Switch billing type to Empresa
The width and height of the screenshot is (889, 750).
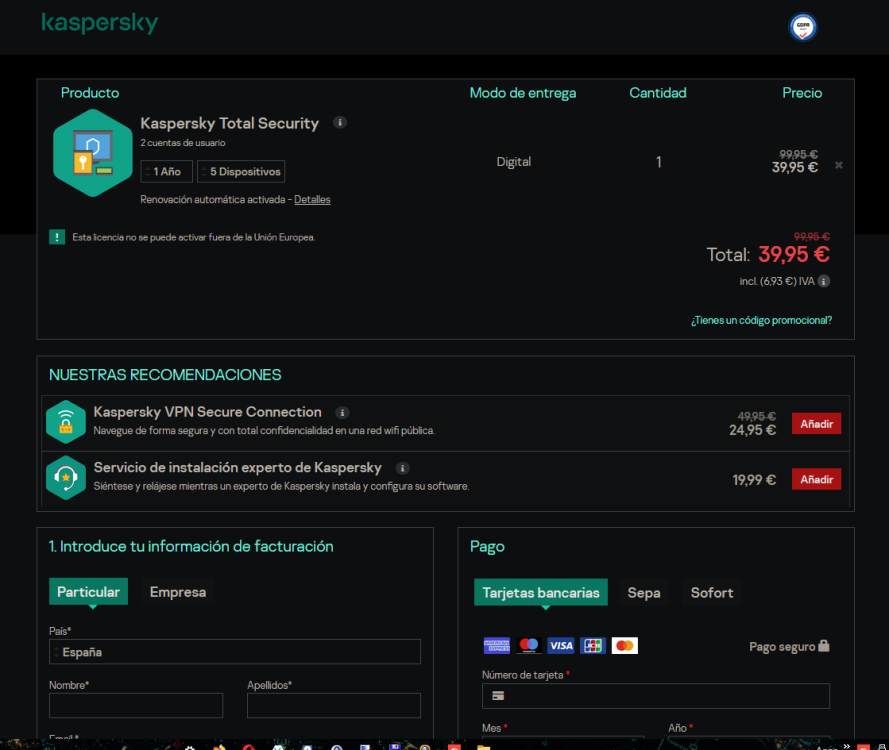pyautogui.click(x=177, y=591)
